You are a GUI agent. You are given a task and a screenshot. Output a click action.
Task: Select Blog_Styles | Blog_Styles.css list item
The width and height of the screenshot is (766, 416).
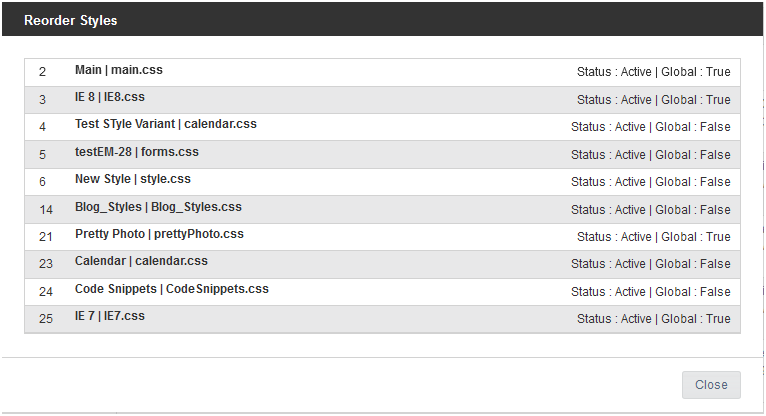pyautogui.click(x=158, y=208)
